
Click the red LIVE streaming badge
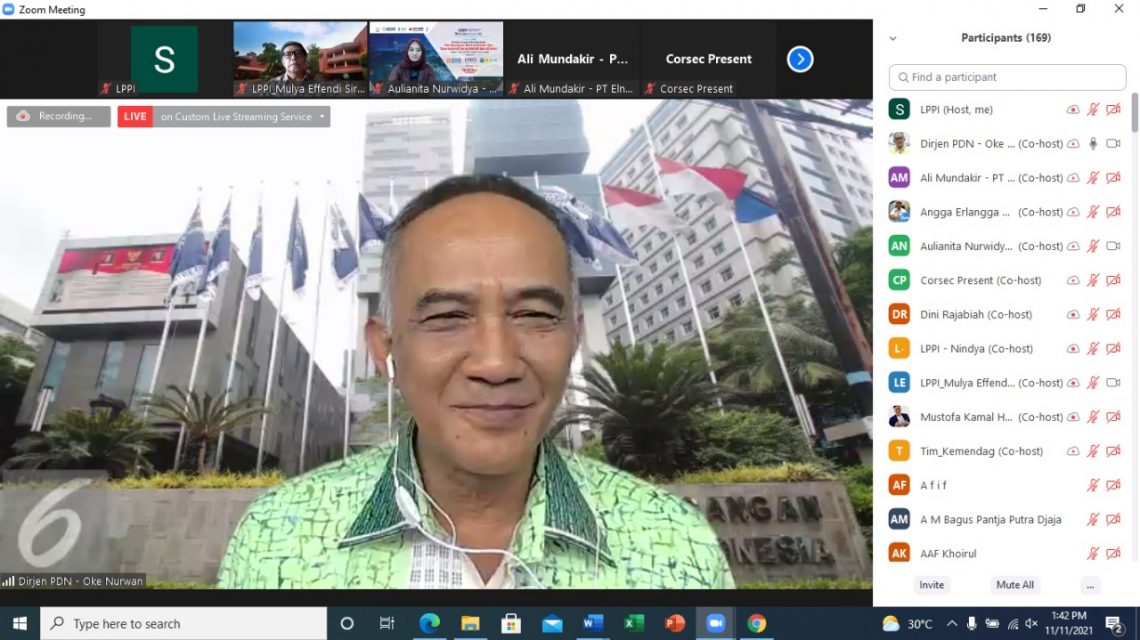134,116
